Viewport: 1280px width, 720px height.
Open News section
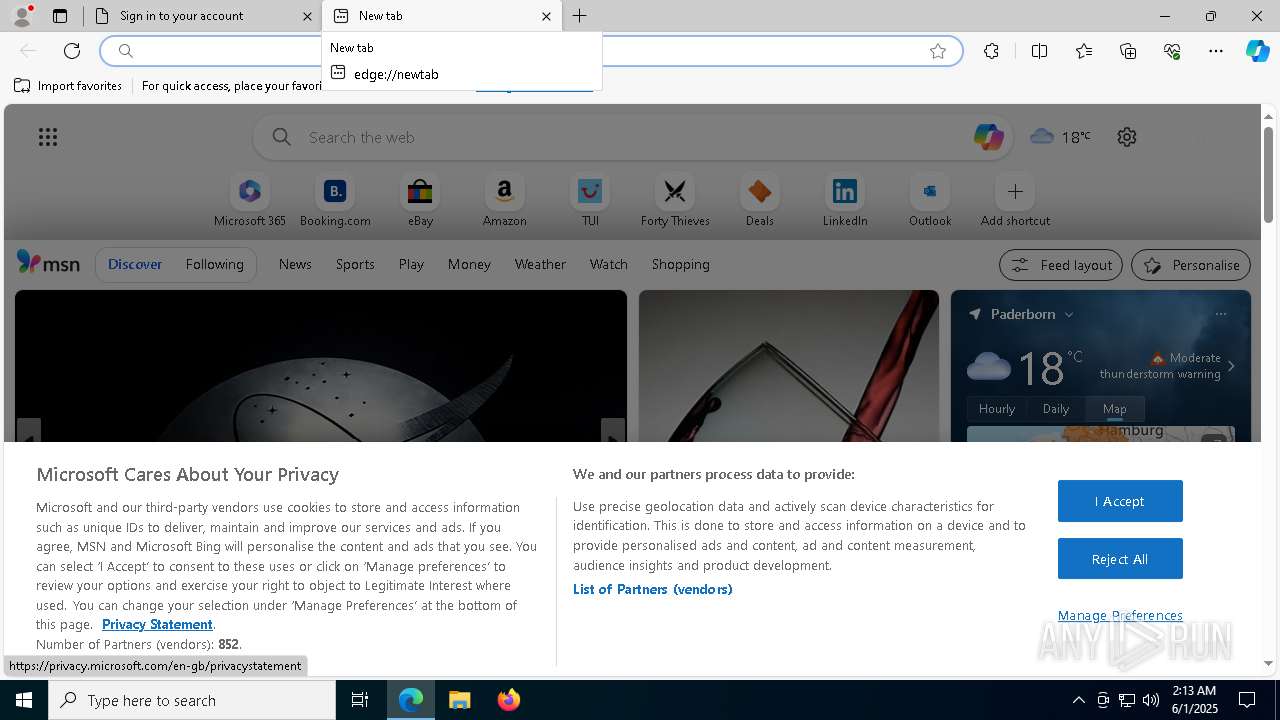pyautogui.click(x=295, y=264)
